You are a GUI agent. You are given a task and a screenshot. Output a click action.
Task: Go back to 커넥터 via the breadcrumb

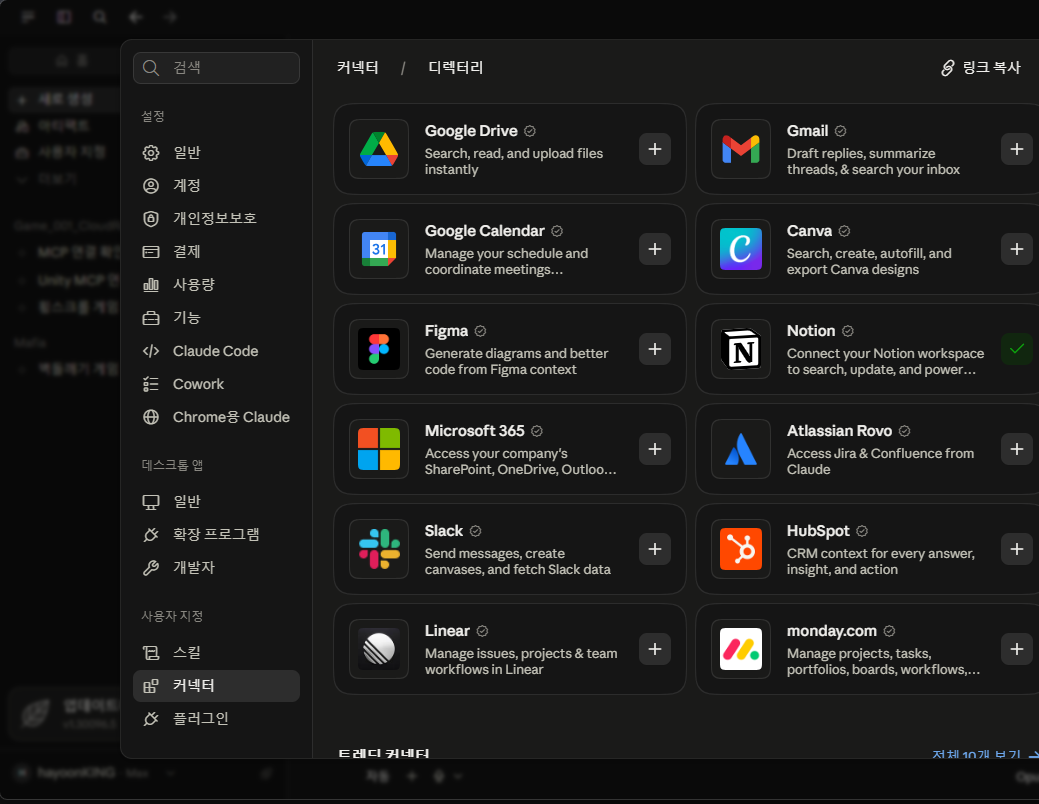point(358,68)
